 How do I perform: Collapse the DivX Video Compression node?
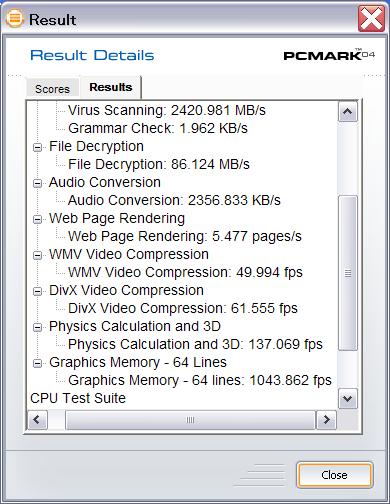[38, 291]
